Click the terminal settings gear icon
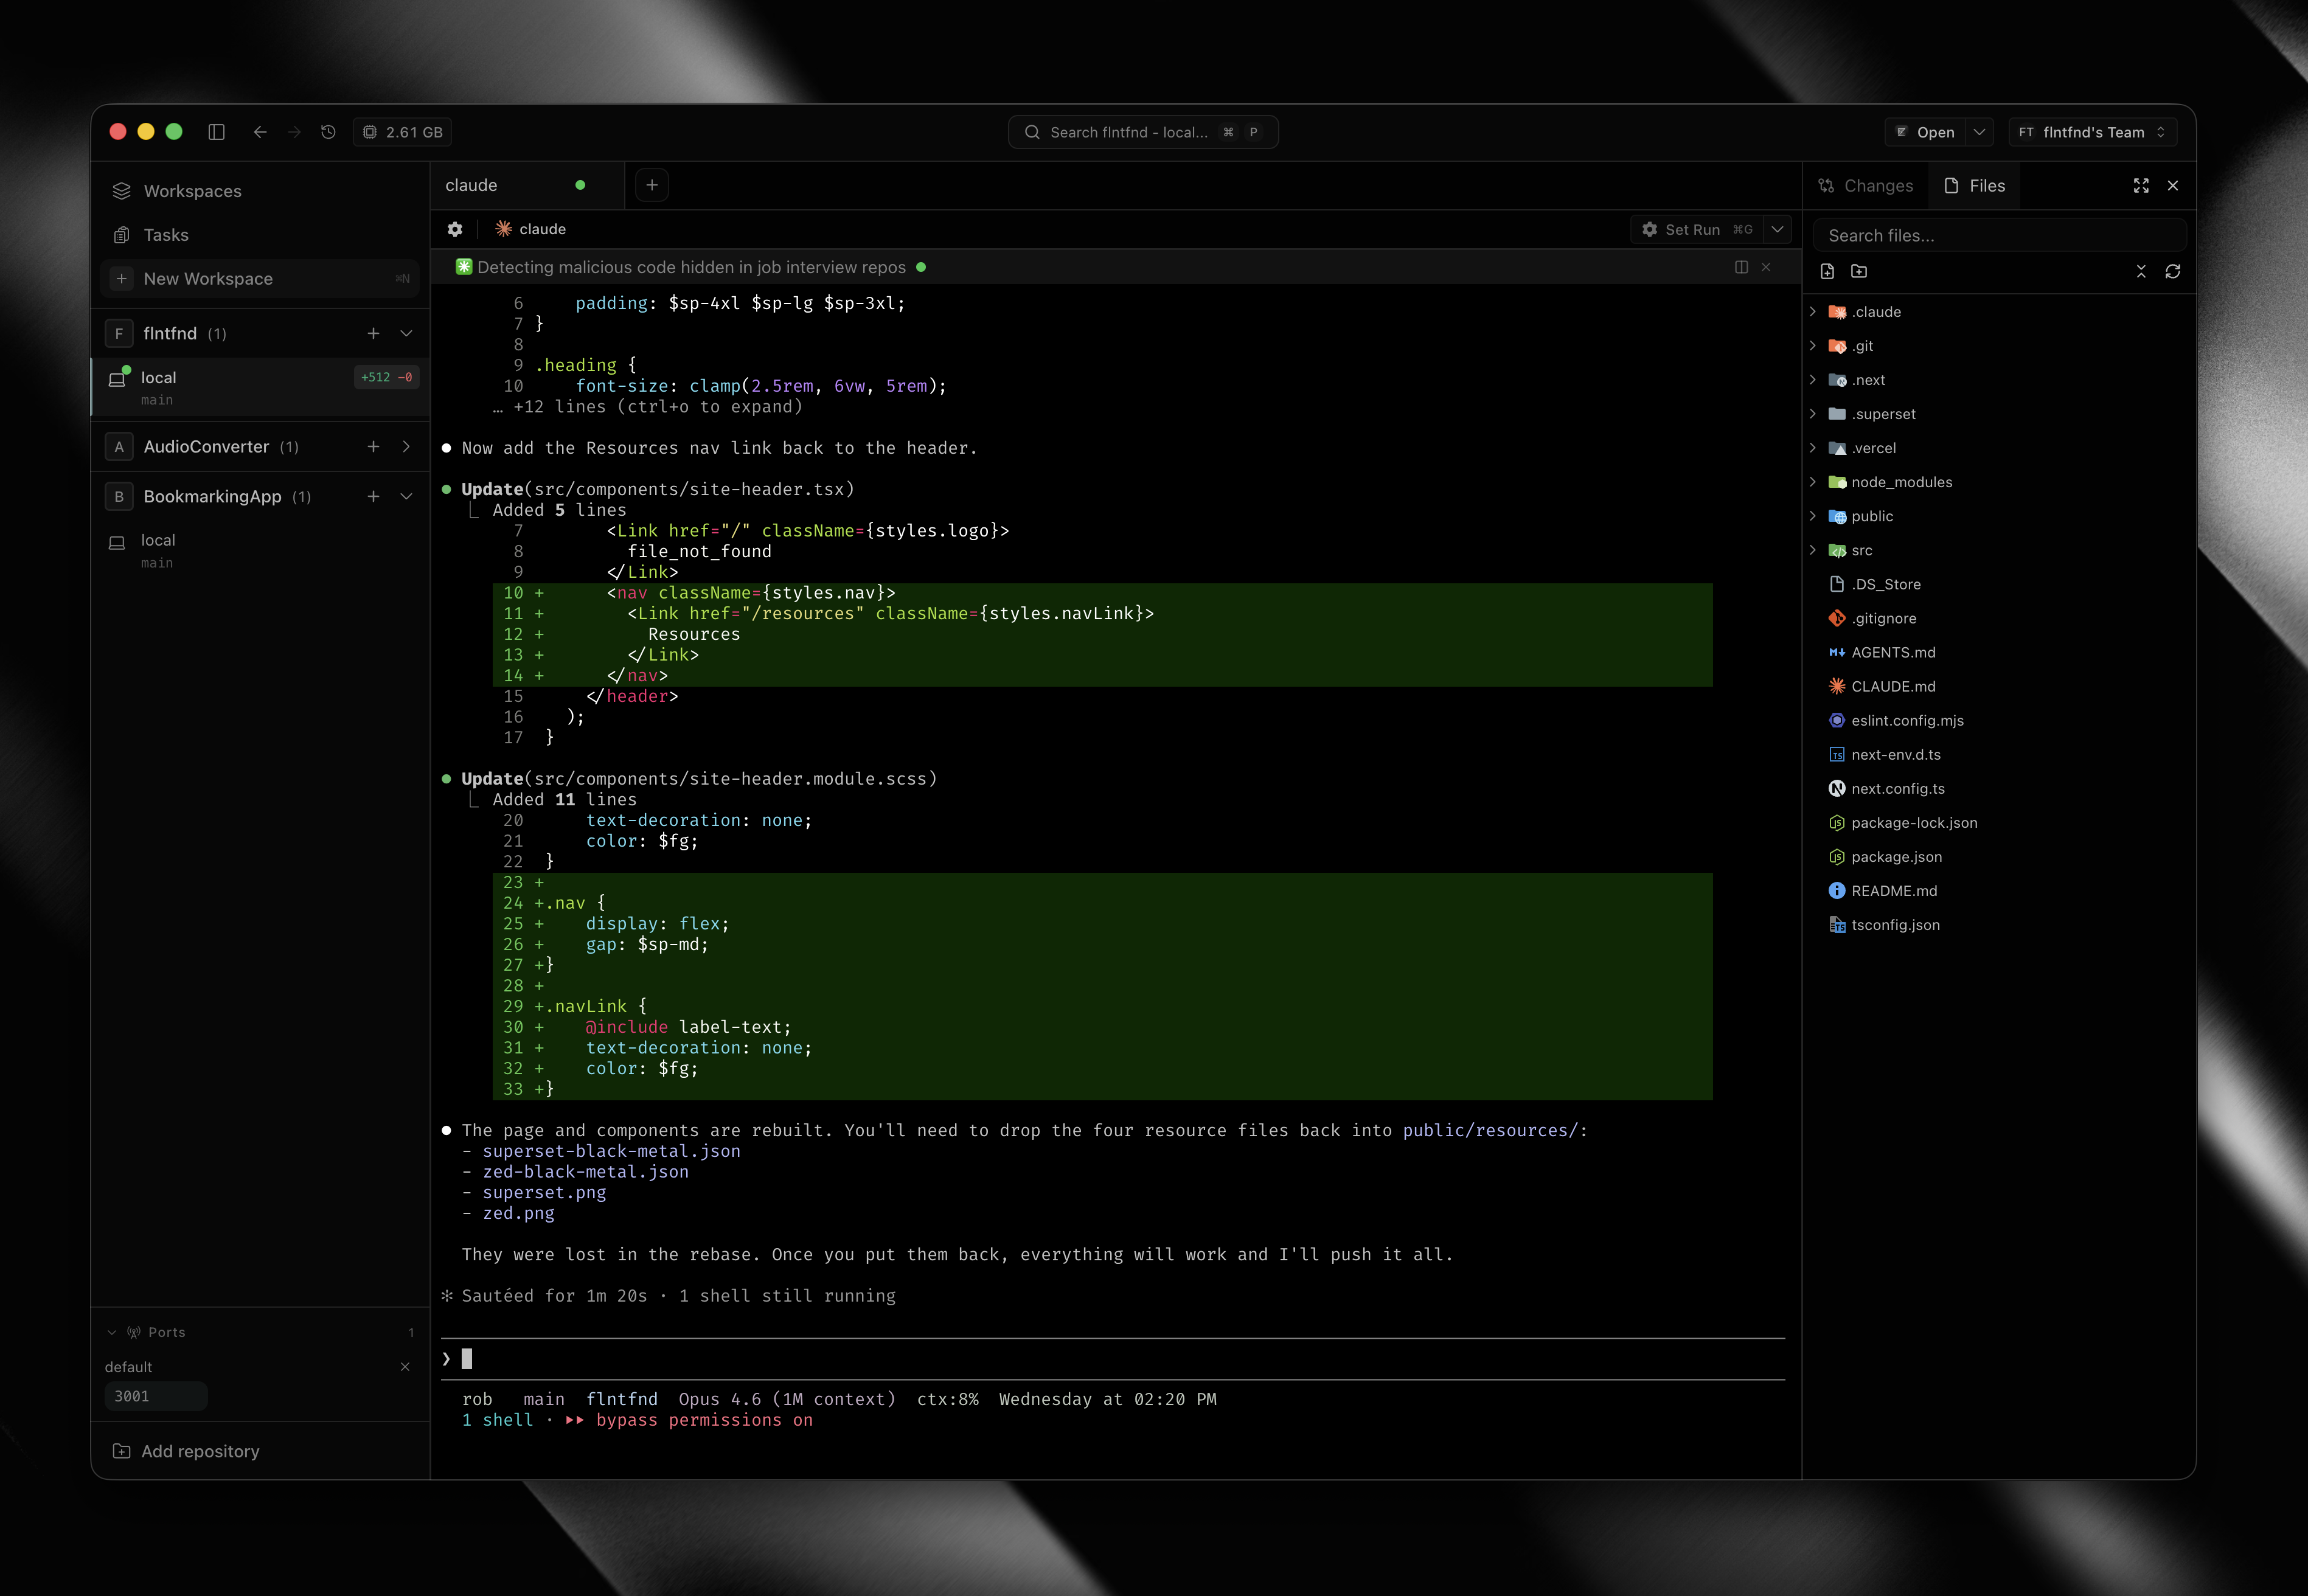This screenshot has height=1596, width=2308. (x=455, y=229)
